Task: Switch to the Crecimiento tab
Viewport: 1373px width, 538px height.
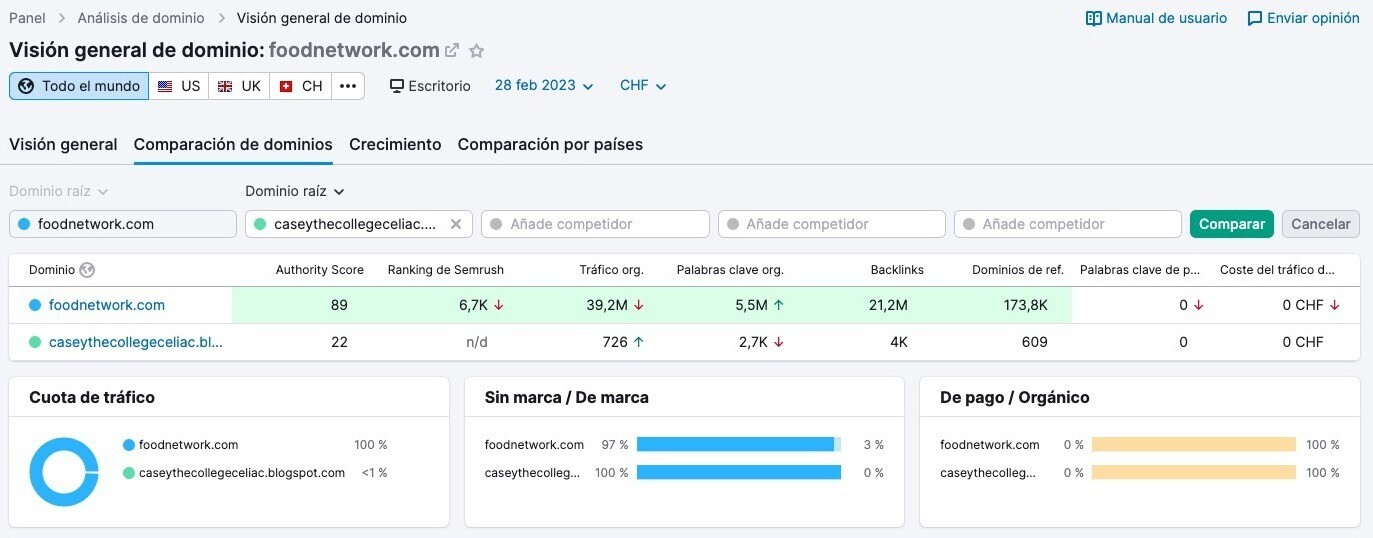Action: click(x=395, y=144)
